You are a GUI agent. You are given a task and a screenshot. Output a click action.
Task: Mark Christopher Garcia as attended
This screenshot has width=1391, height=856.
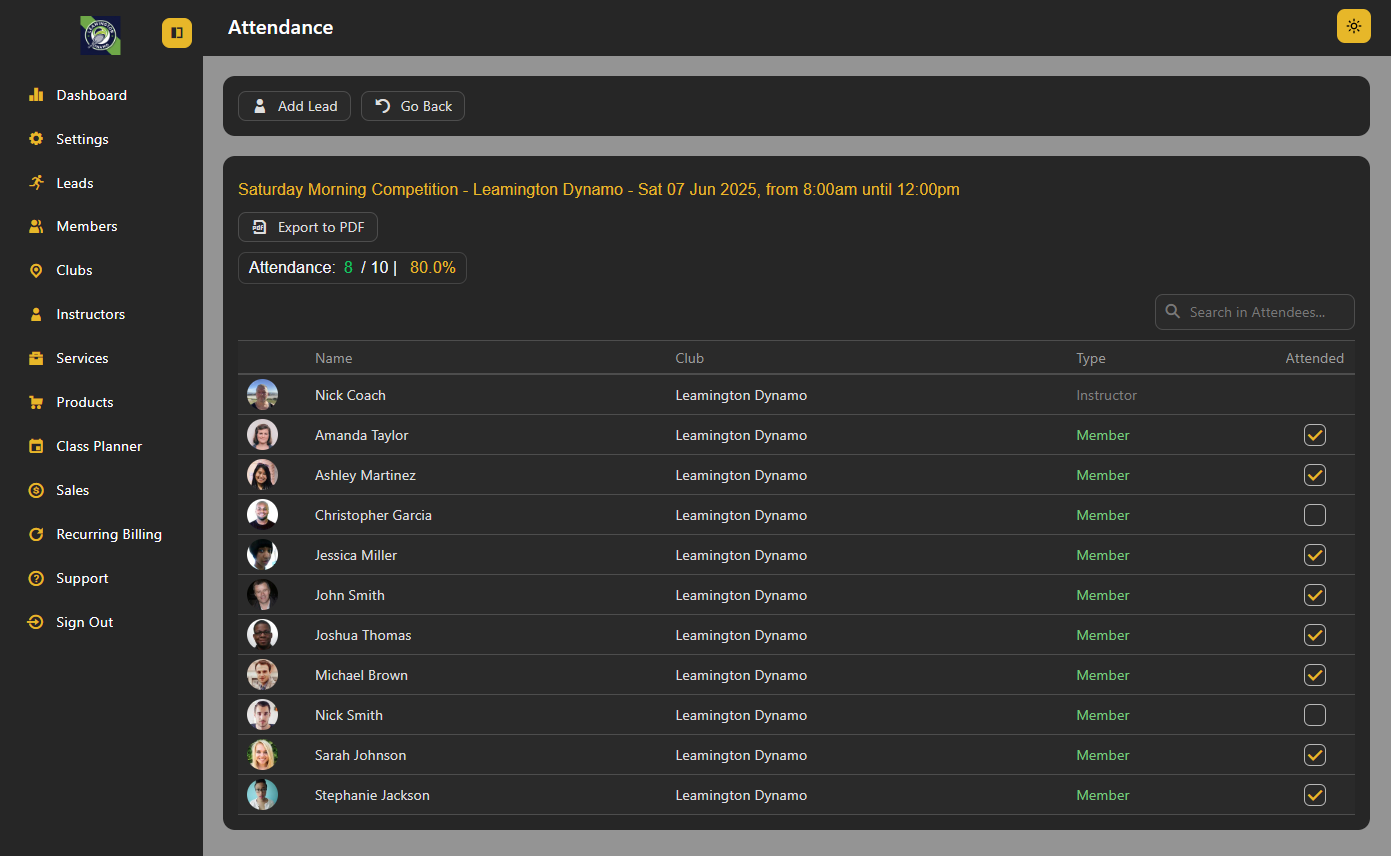pyautogui.click(x=1314, y=515)
